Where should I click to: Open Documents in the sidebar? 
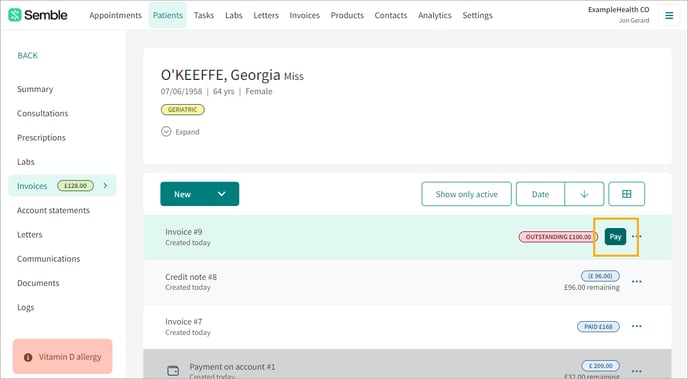coord(38,283)
